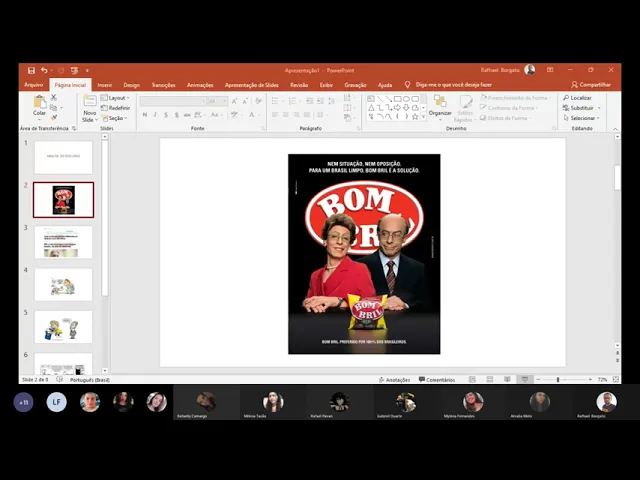
Task: Adjust the zoom slider handle
Action: 558,380
